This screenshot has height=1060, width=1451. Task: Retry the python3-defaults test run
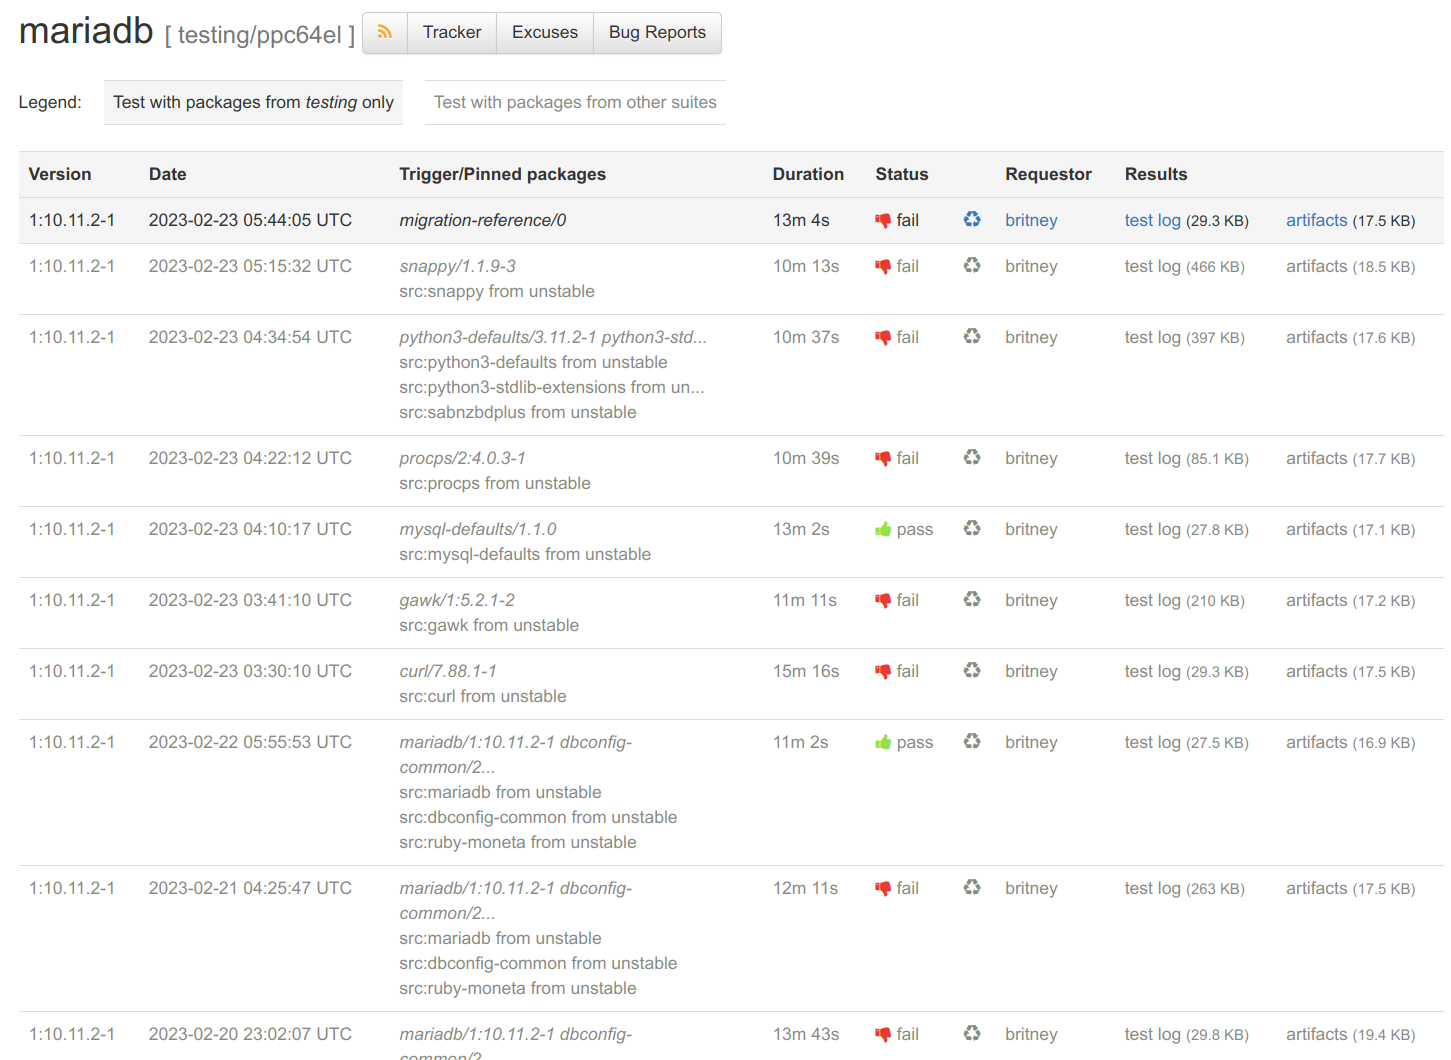click(x=971, y=337)
